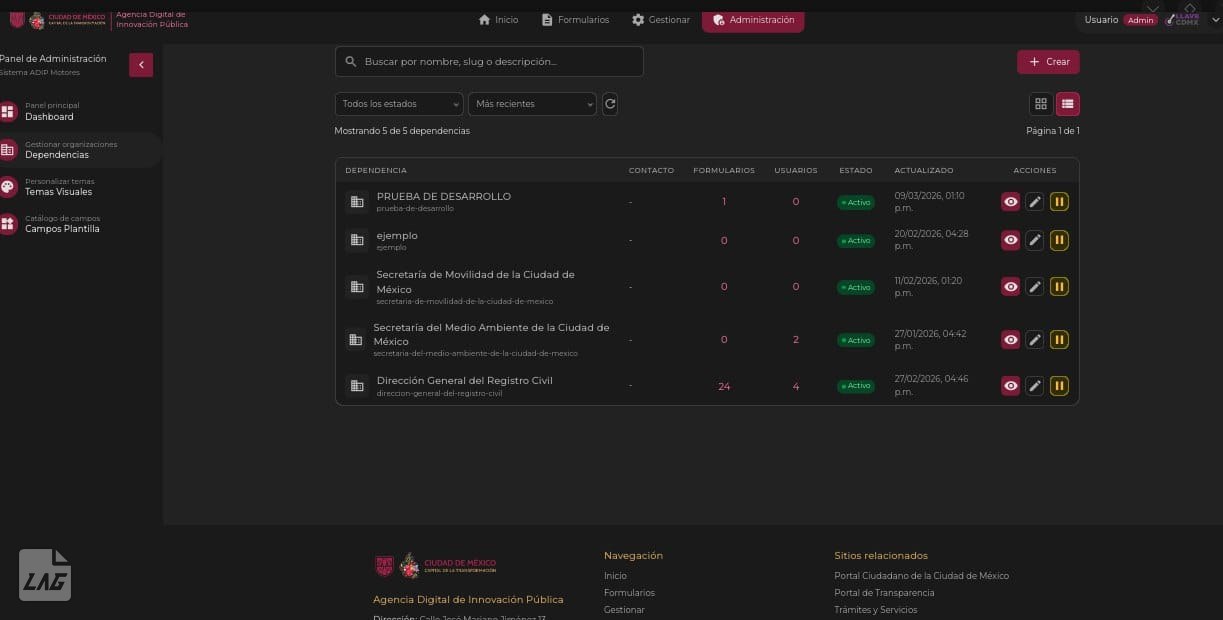Open the footer Gestionar link
This screenshot has height=620, width=1223.
coord(624,610)
